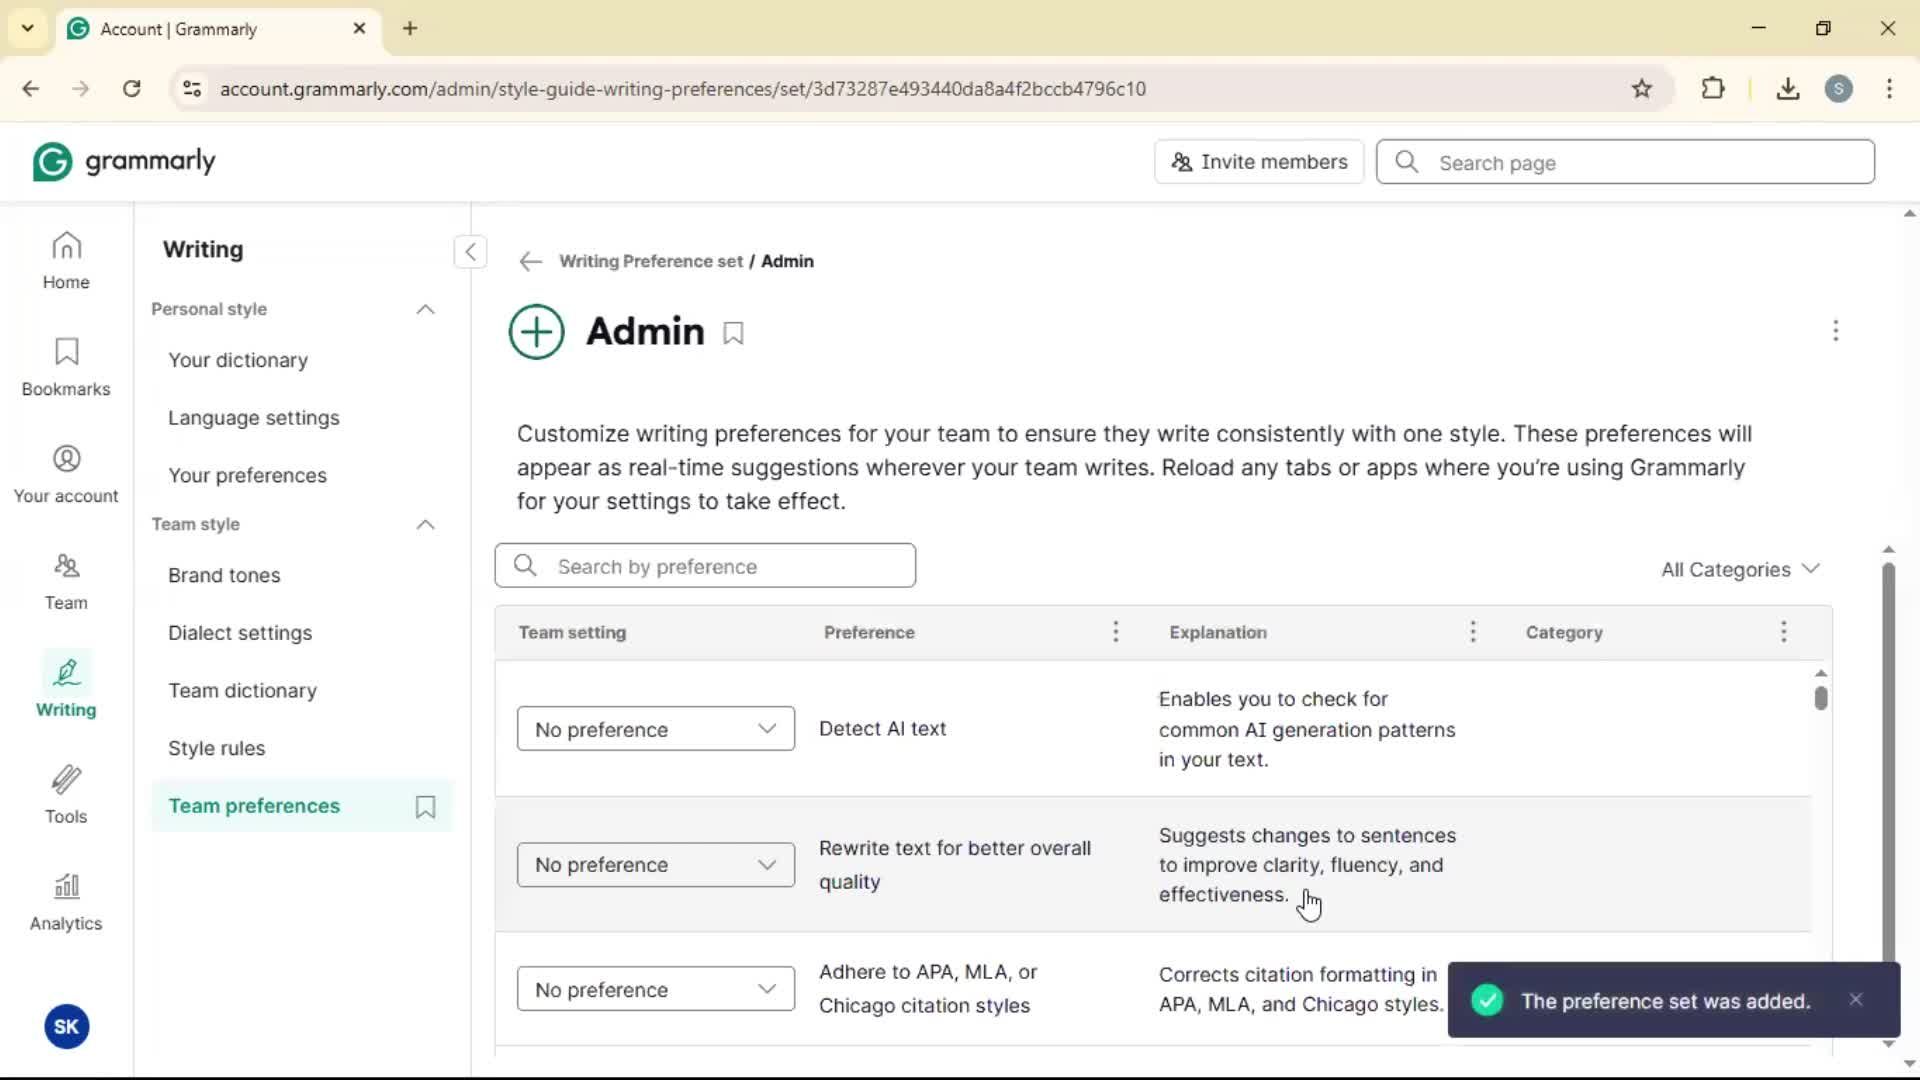The width and height of the screenshot is (1920, 1080).
Task: Open three-dot menu for Admin set
Action: [x=1835, y=331]
